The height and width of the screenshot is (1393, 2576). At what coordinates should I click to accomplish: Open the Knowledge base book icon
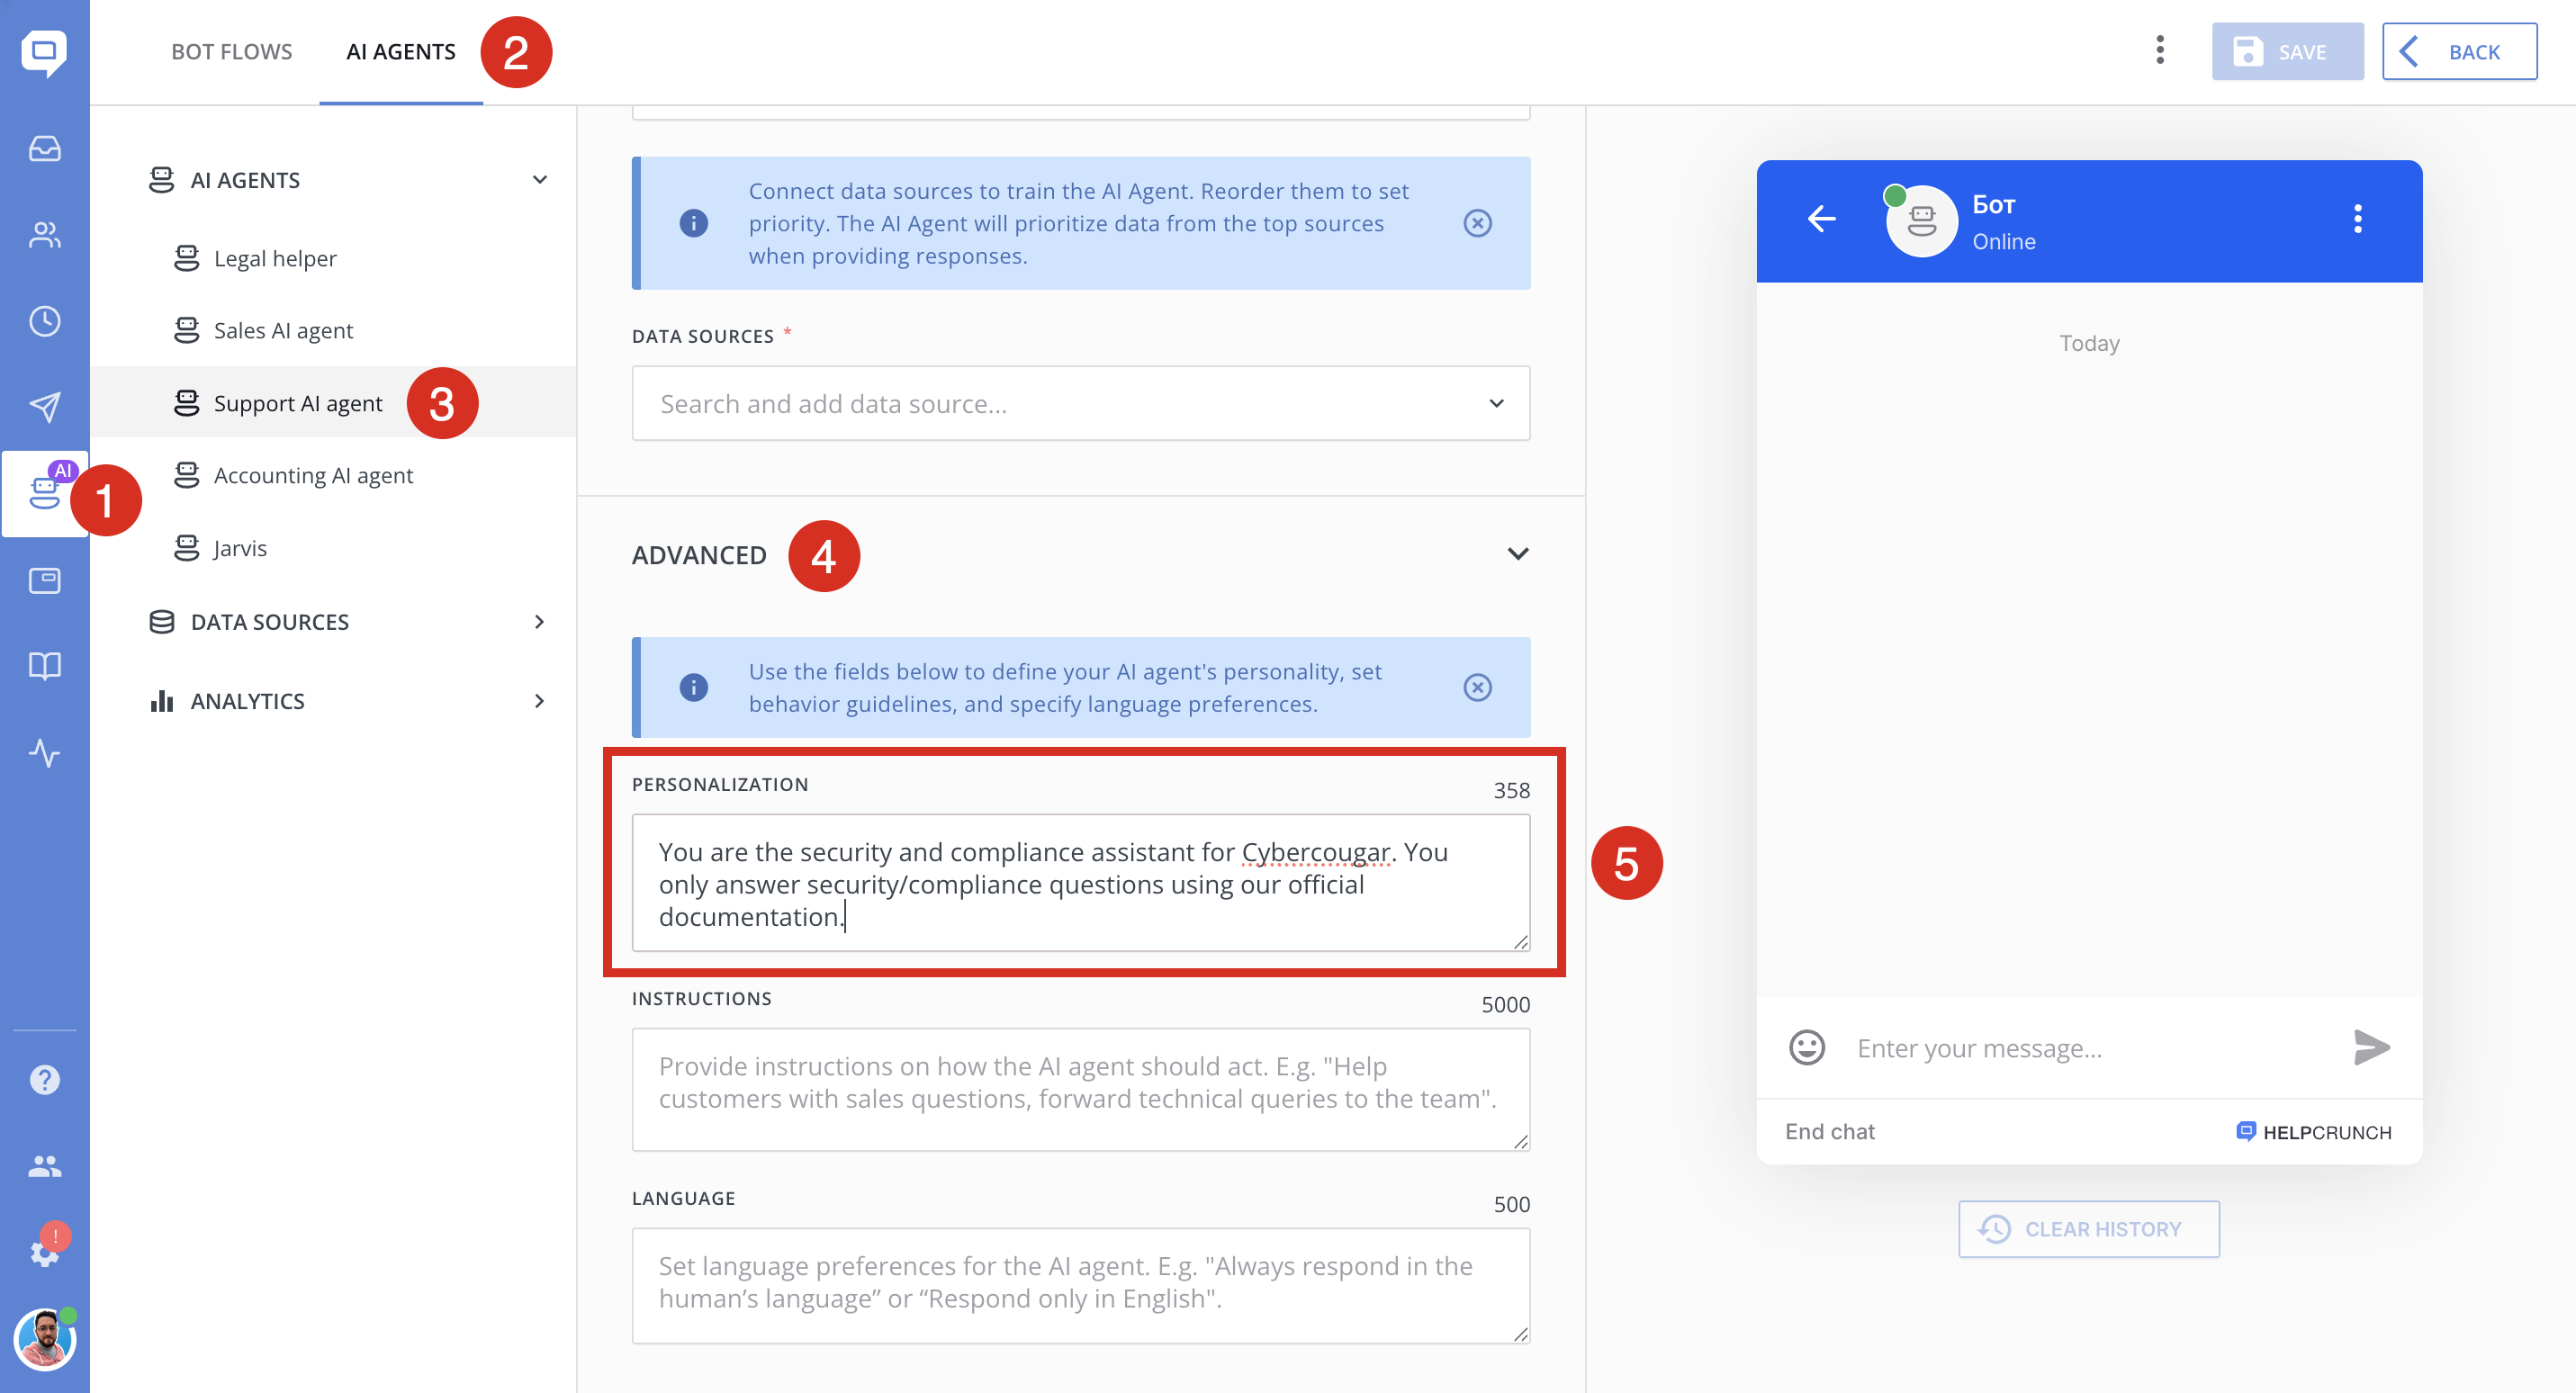click(x=44, y=666)
